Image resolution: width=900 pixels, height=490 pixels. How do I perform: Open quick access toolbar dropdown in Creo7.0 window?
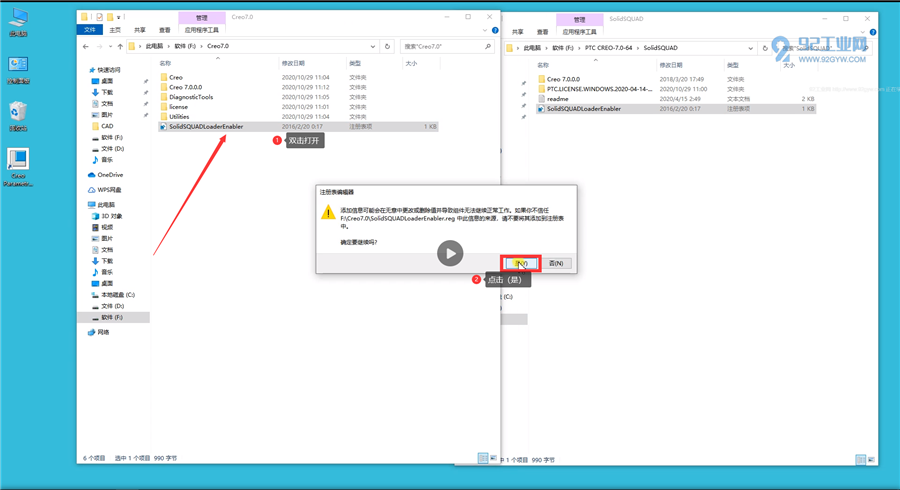pos(119,17)
